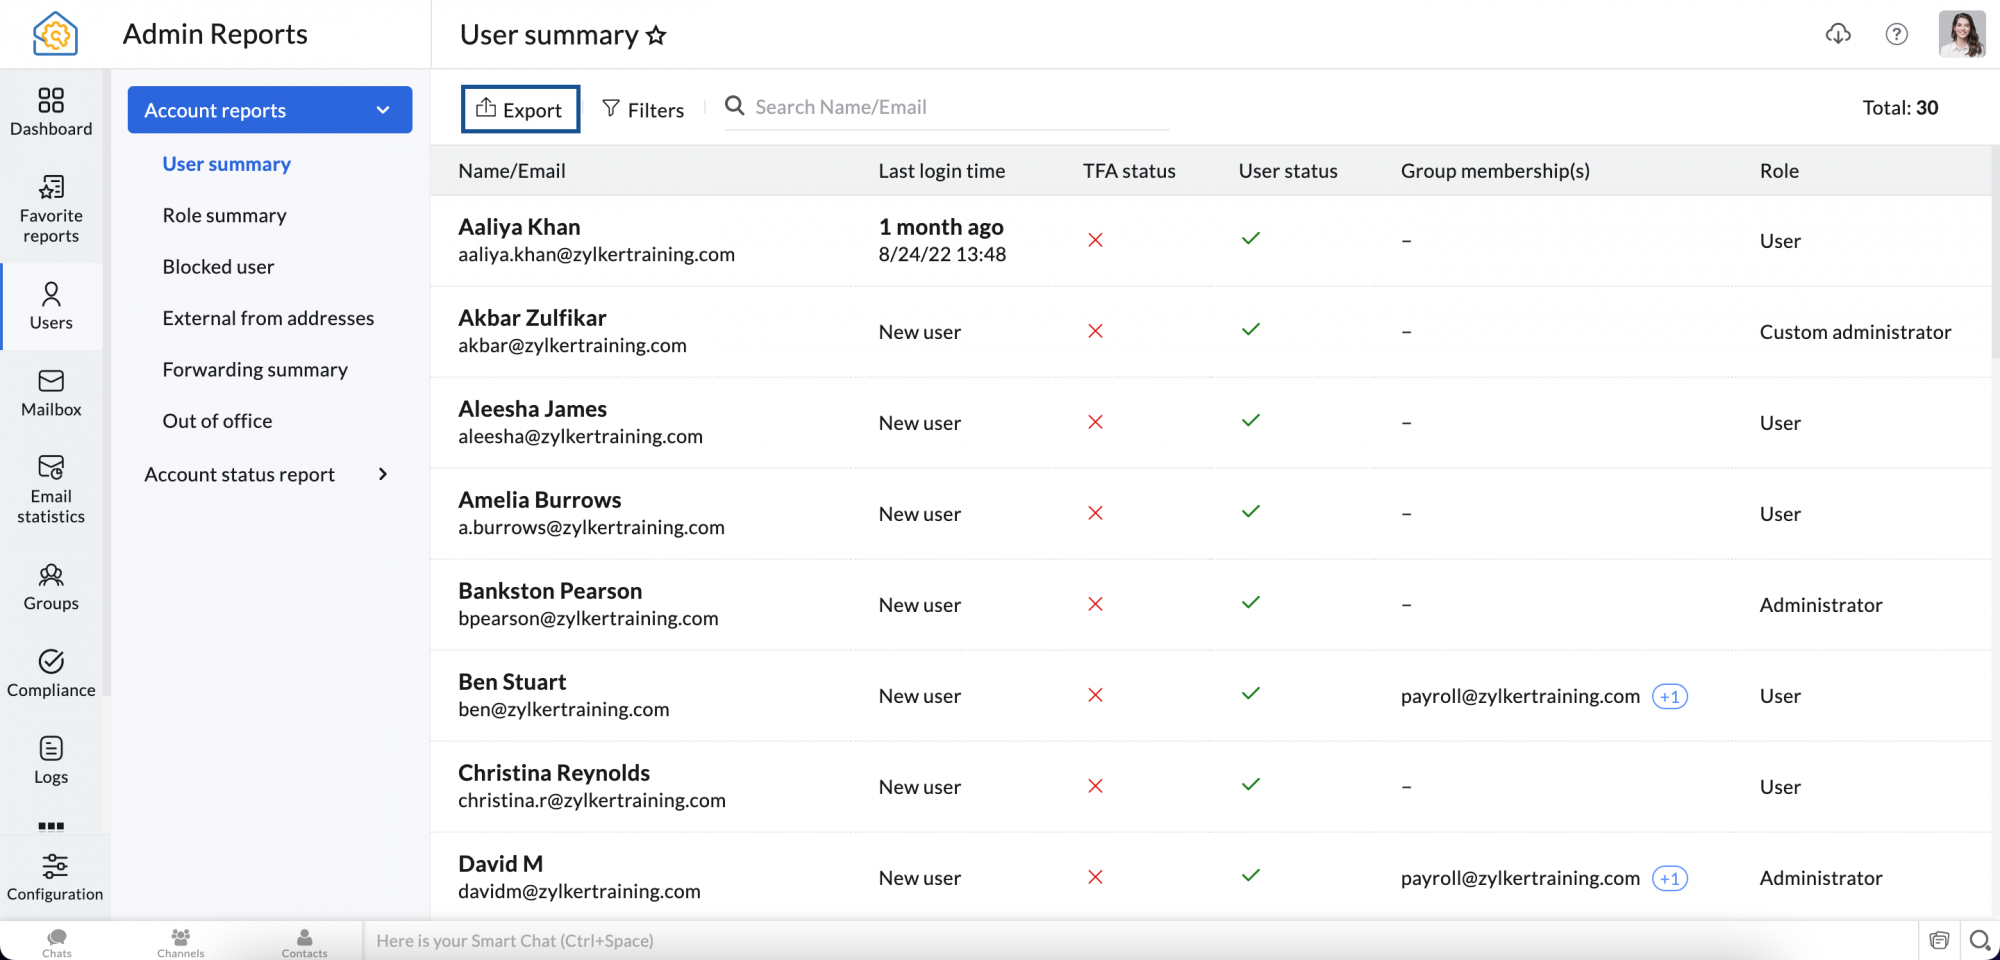
Task: Expand Ben Stuart's group memberships +1 badge
Action: 1670,696
